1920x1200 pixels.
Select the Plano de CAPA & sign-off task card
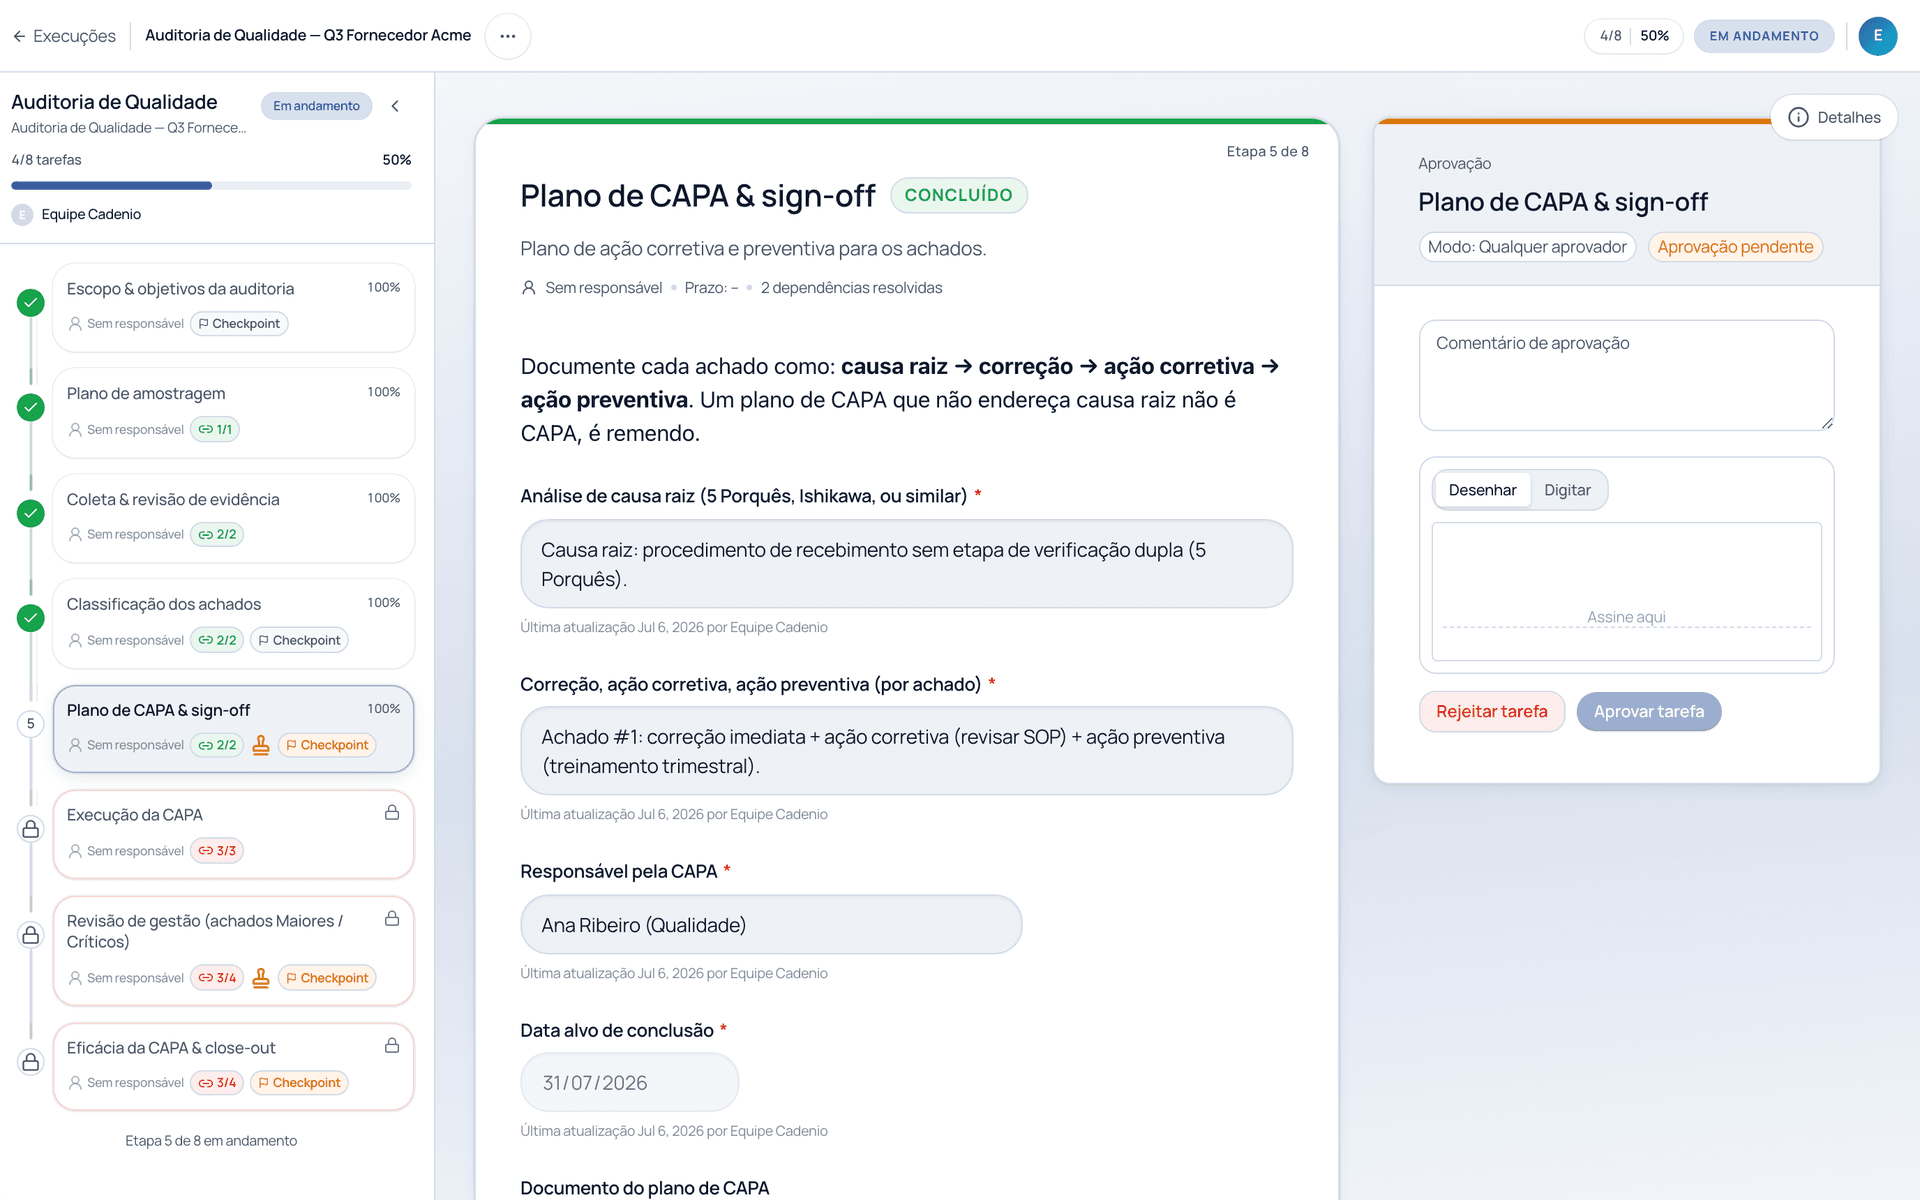[x=233, y=729]
